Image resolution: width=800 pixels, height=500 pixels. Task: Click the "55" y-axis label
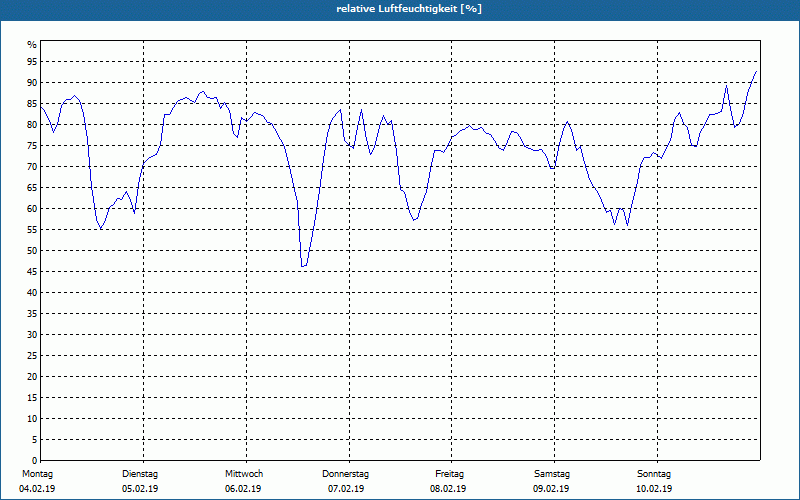[32, 230]
